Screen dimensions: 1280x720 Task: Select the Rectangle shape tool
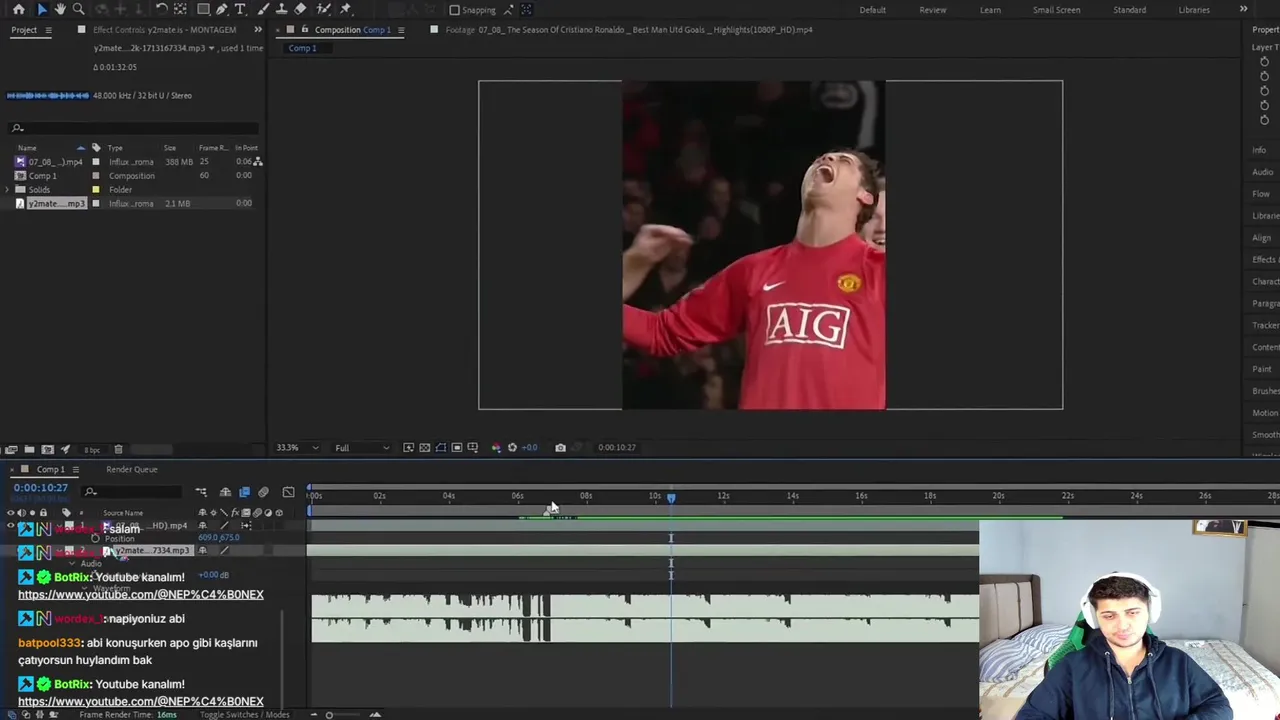click(203, 9)
